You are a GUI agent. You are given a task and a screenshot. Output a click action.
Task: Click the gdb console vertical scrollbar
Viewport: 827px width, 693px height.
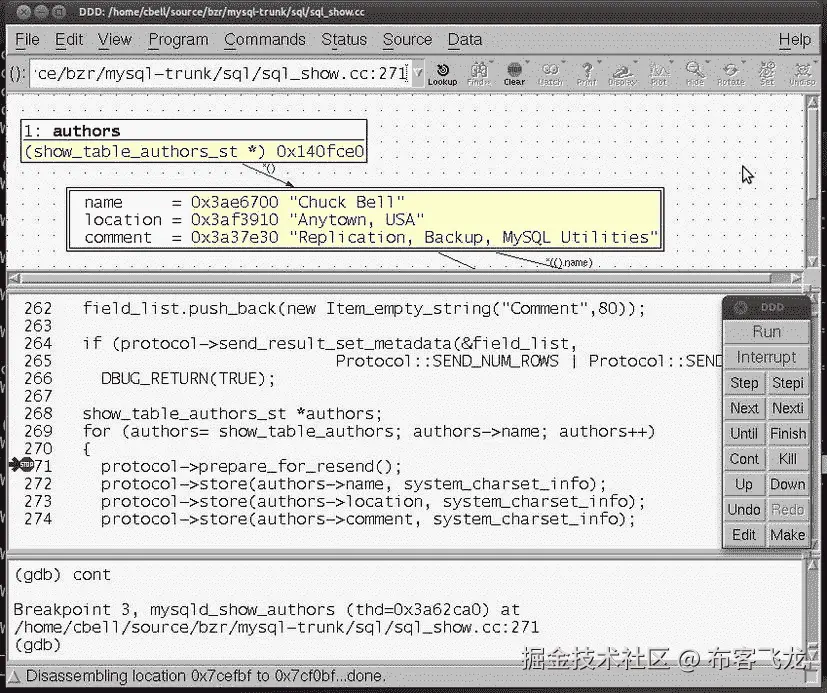pos(813,609)
